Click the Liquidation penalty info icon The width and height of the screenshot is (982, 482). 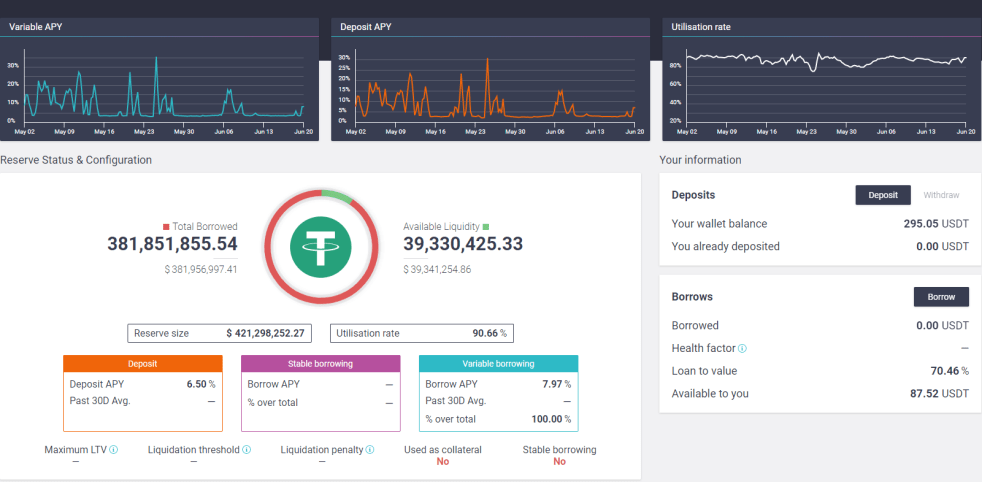tap(370, 450)
